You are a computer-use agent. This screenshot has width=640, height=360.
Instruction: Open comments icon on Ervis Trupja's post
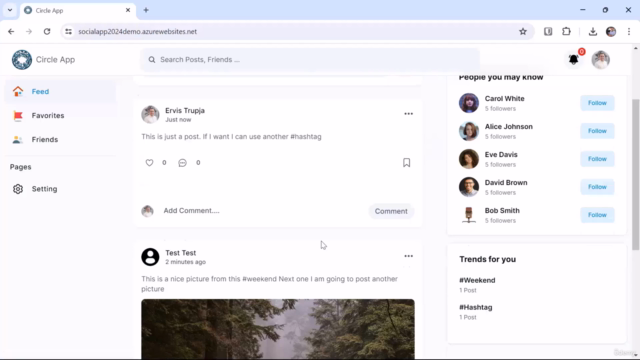pos(182,163)
